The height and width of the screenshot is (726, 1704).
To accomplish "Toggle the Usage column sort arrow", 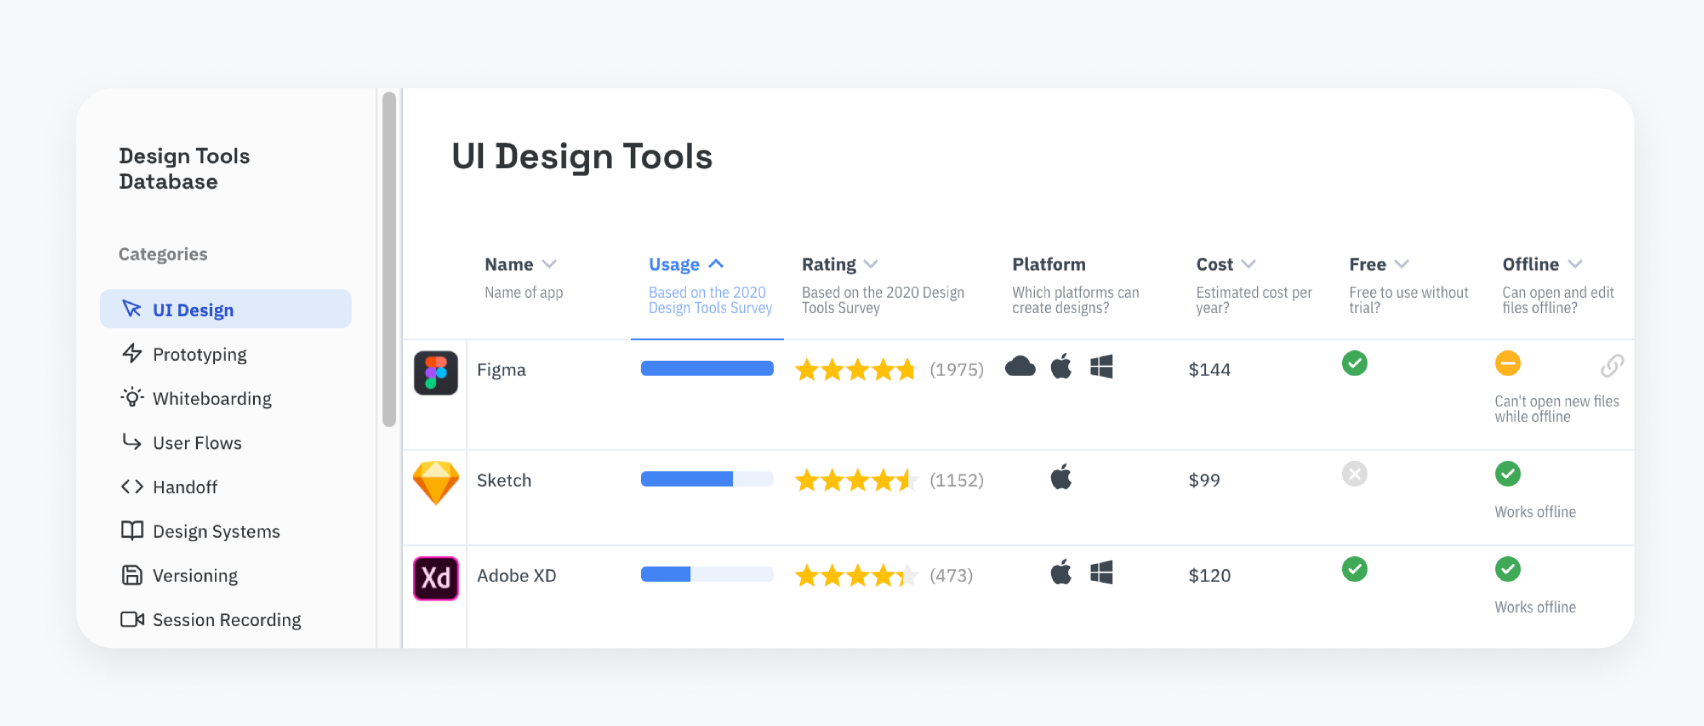I will coord(716,264).
